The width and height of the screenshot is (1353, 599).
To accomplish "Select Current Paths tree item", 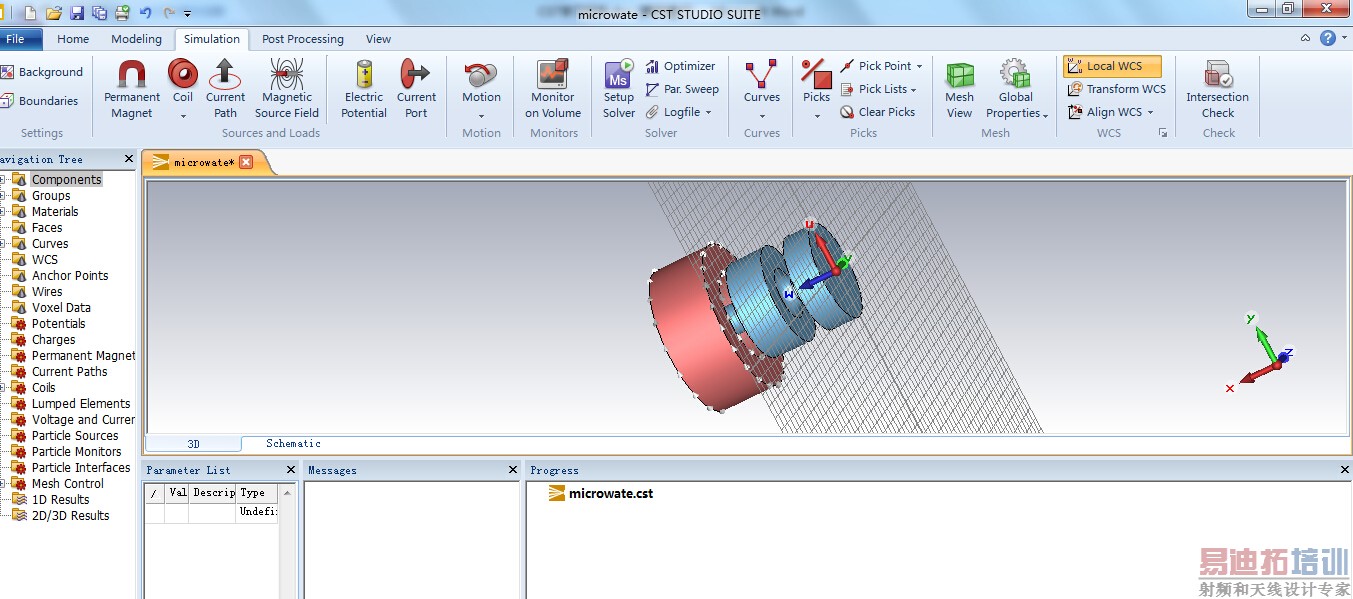I will click(x=69, y=372).
